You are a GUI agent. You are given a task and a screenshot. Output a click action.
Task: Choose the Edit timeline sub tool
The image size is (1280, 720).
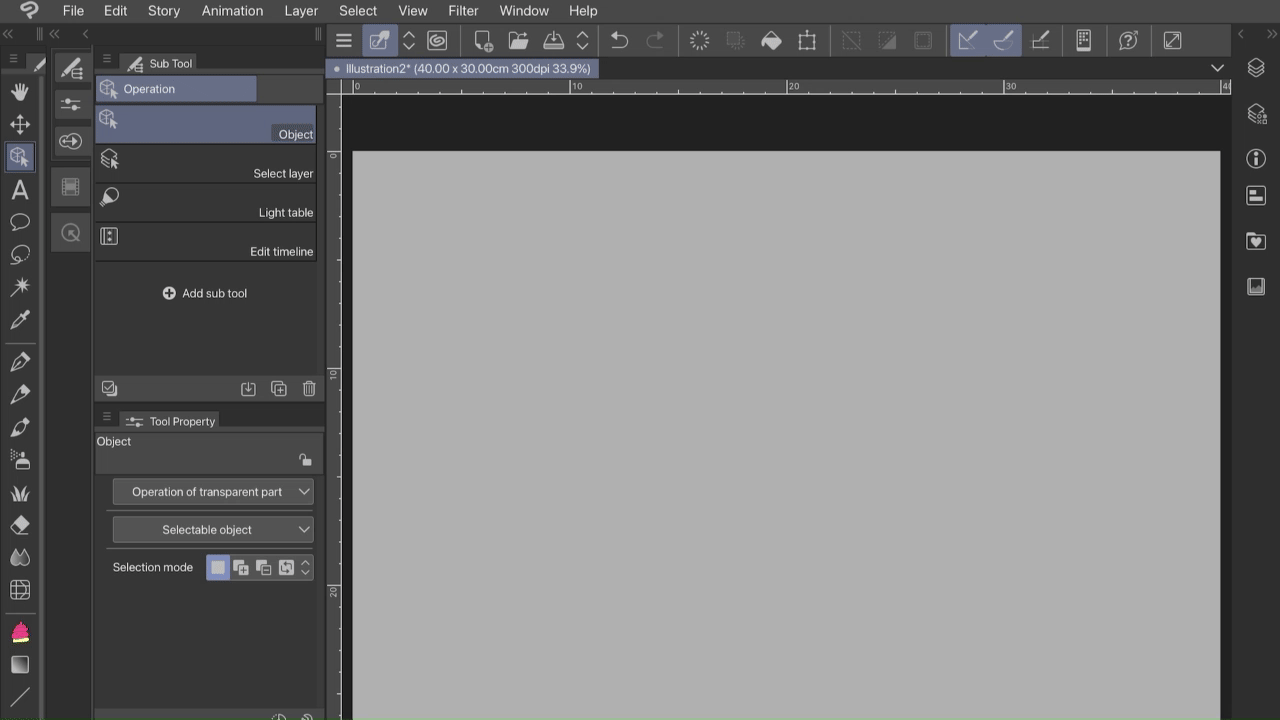pos(206,242)
